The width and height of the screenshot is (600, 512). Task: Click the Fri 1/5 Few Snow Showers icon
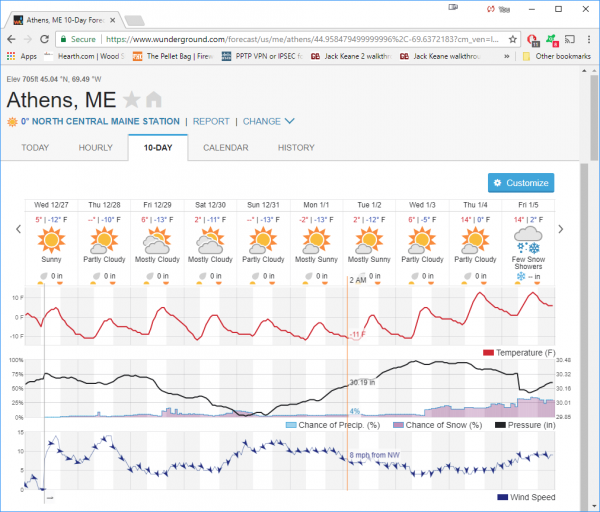[526, 239]
